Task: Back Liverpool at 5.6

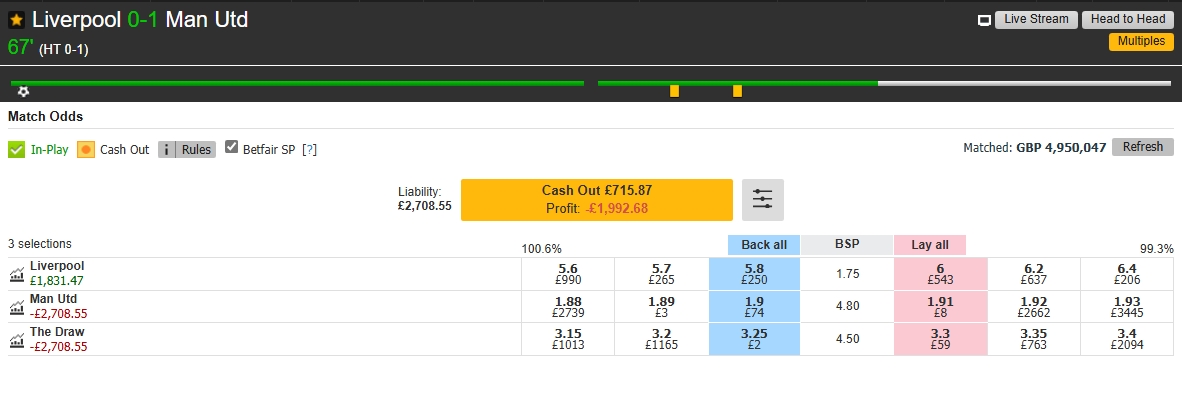Action: pos(568,274)
